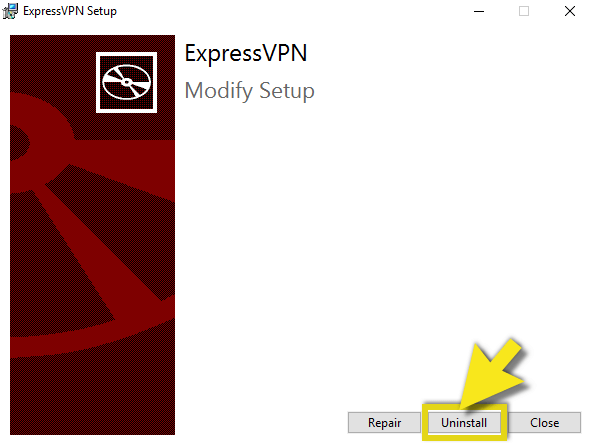Select the "Modify Setup" subtitle text
The image size is (592, 445).
point(250,91)
